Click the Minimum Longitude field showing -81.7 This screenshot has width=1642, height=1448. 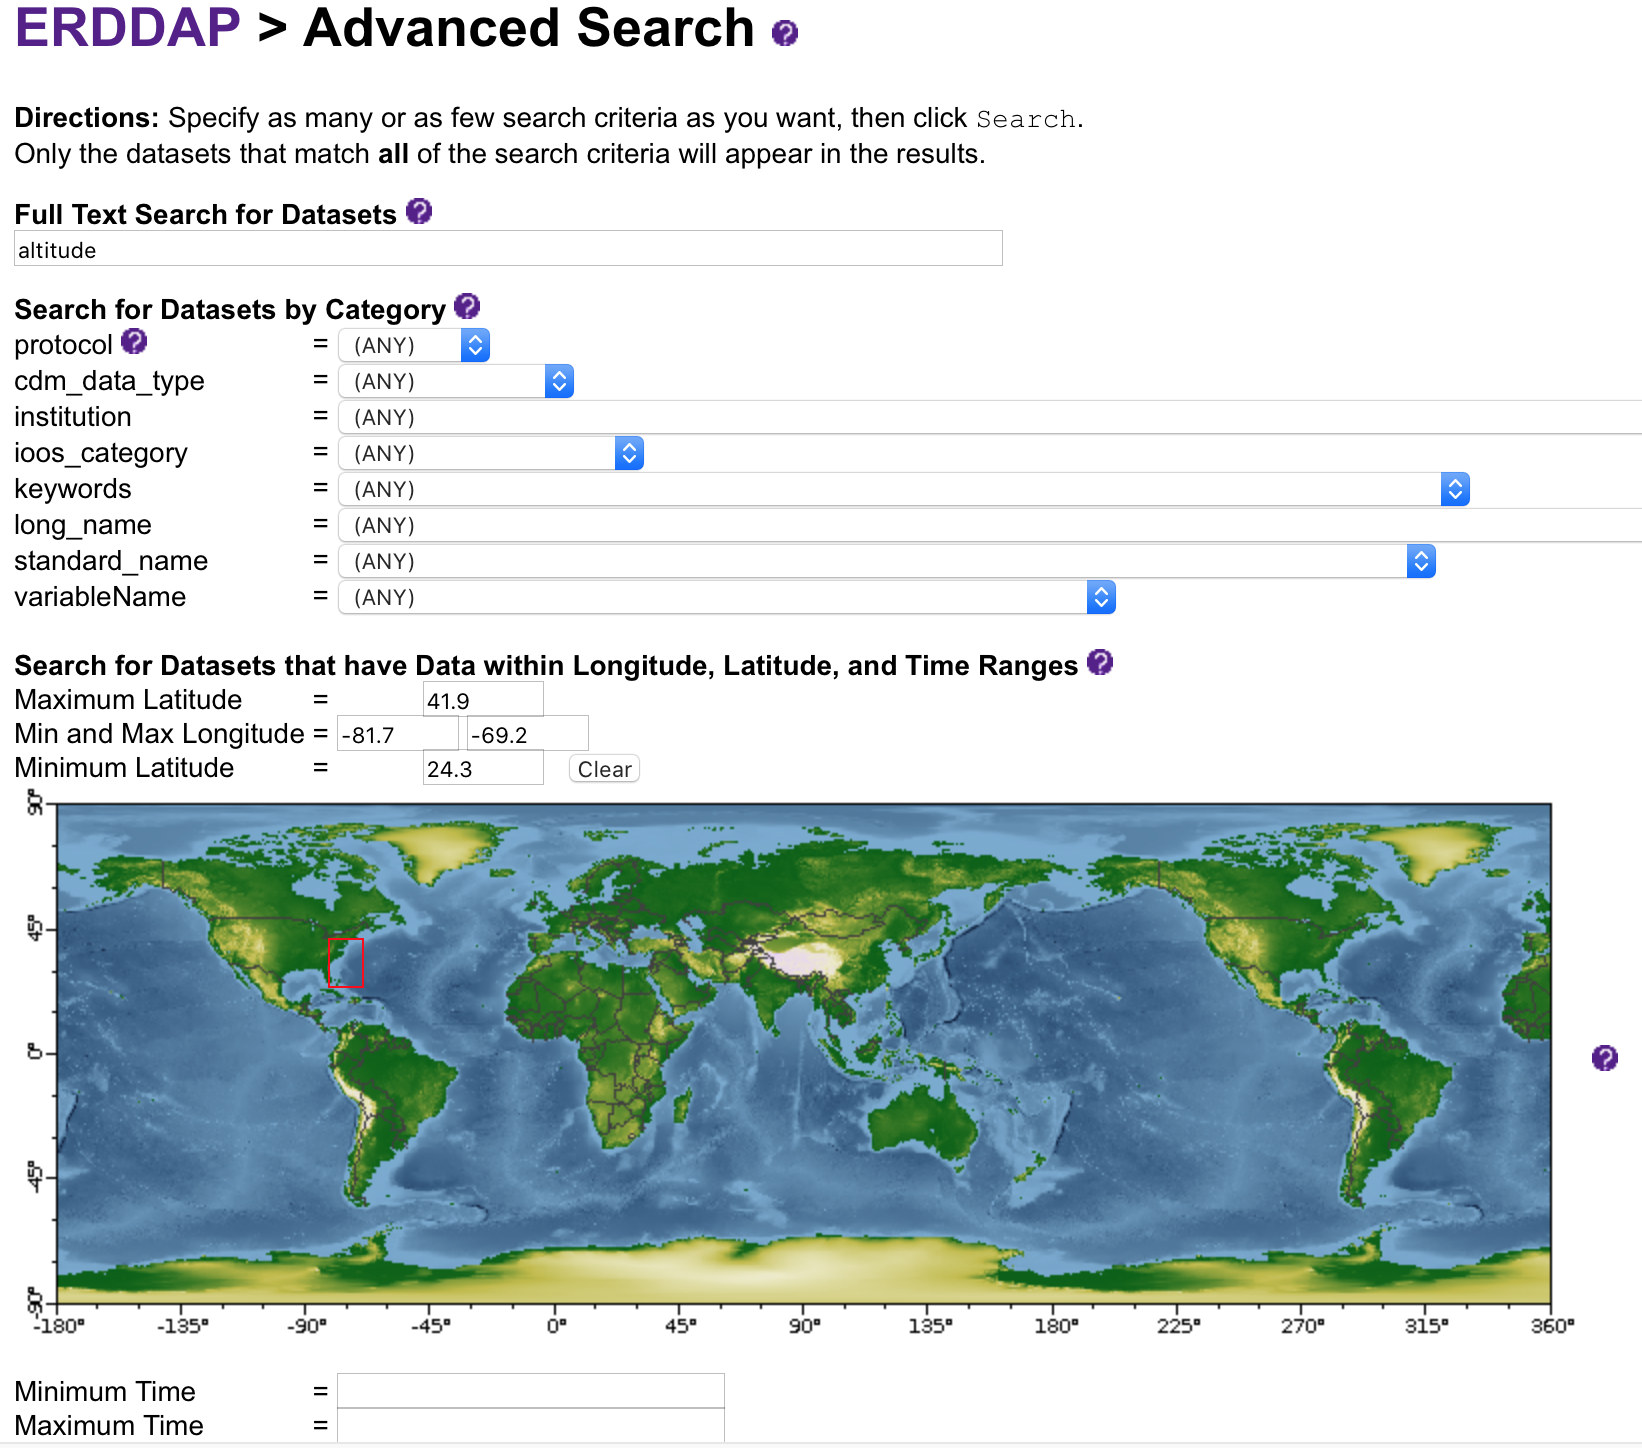pyautogui.click(x=397, y=734)
